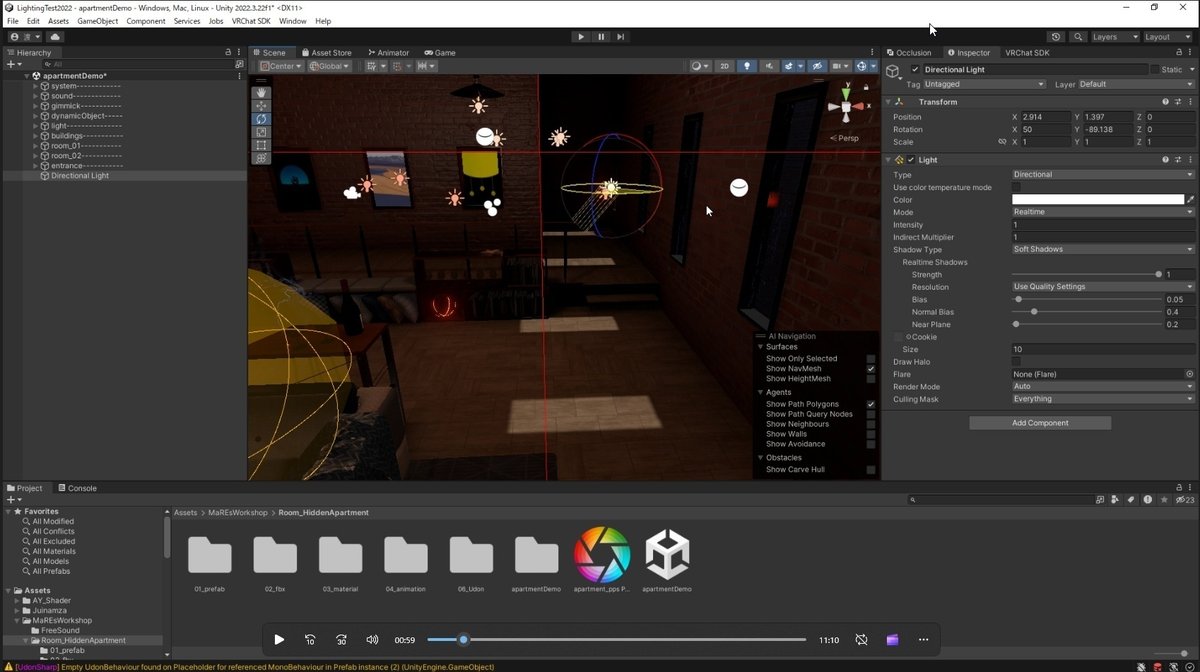Rewind ten seconds in video player
The height and width of the screenshot is (672, 1200).
[x=310, y=640]
